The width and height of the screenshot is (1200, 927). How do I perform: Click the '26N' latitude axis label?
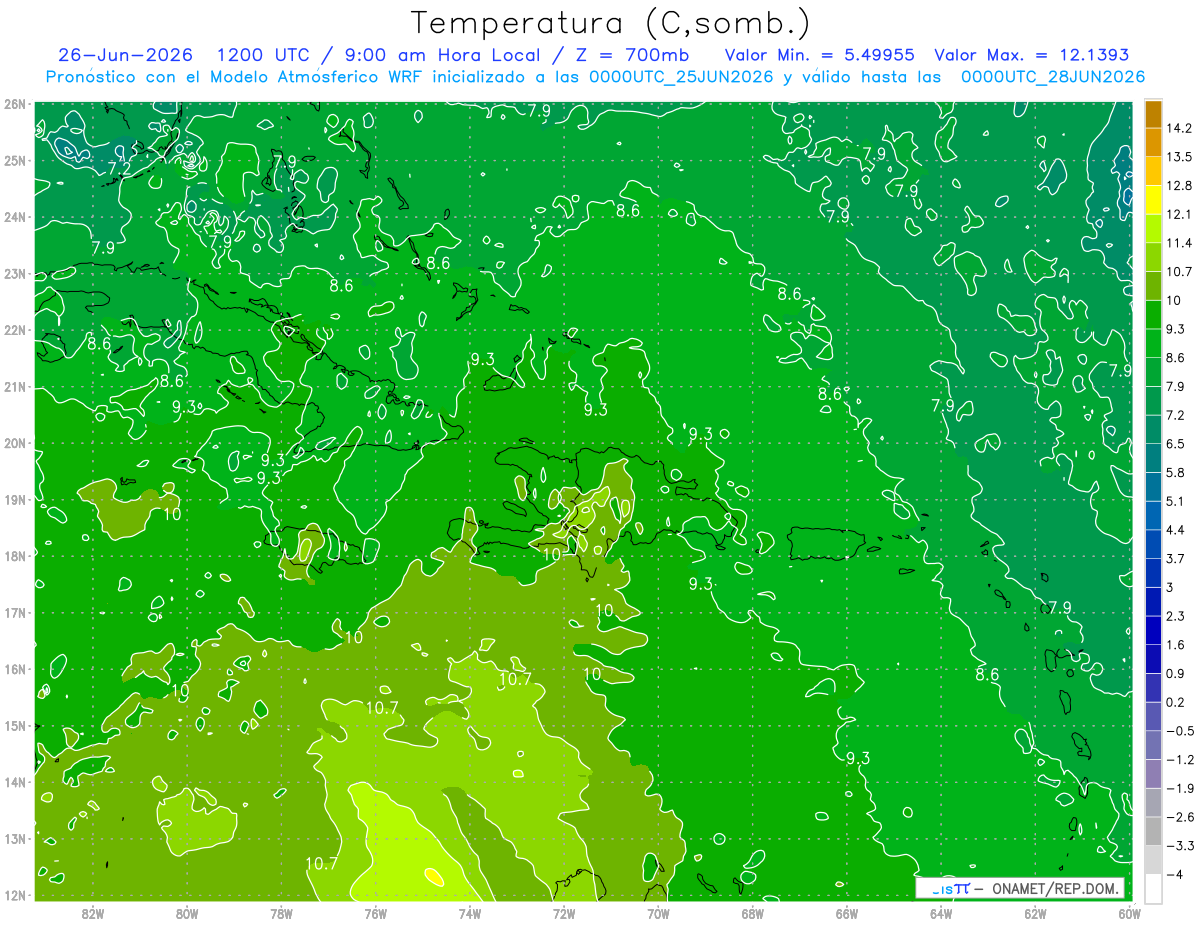tap(14, 104)
